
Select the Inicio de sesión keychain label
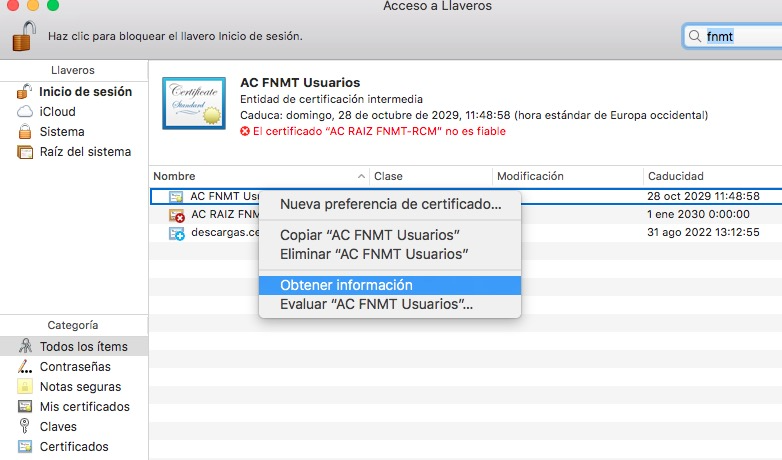tap(85, 92)
